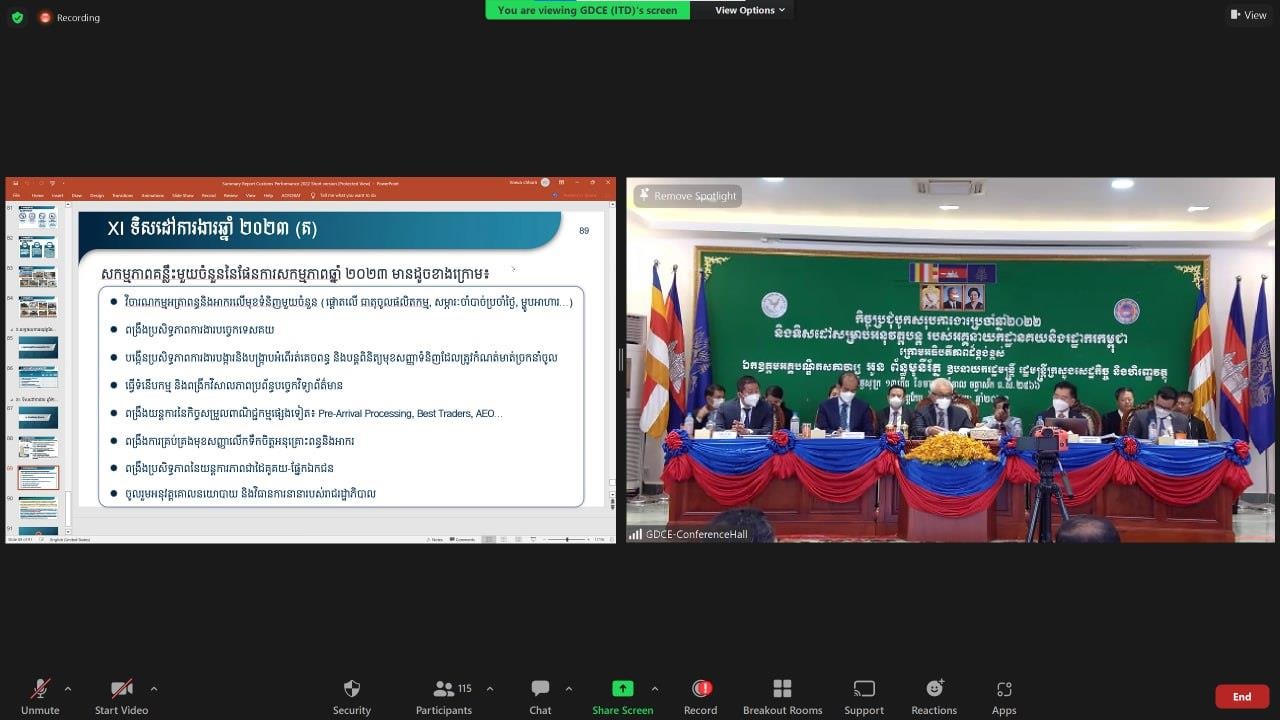Viewport: 1280px width, 720px height.
Task: Expand the arrow next to Share Screen
Action: pos(655,689)
